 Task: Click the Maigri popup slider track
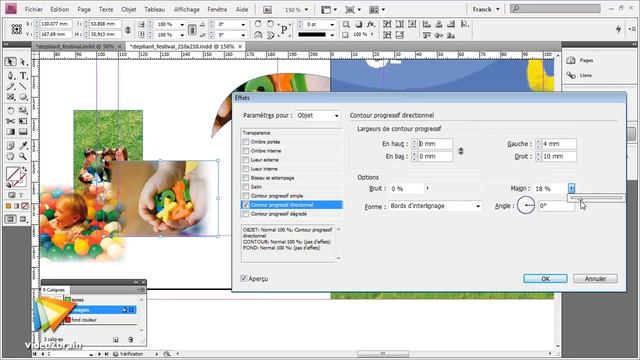596,198
